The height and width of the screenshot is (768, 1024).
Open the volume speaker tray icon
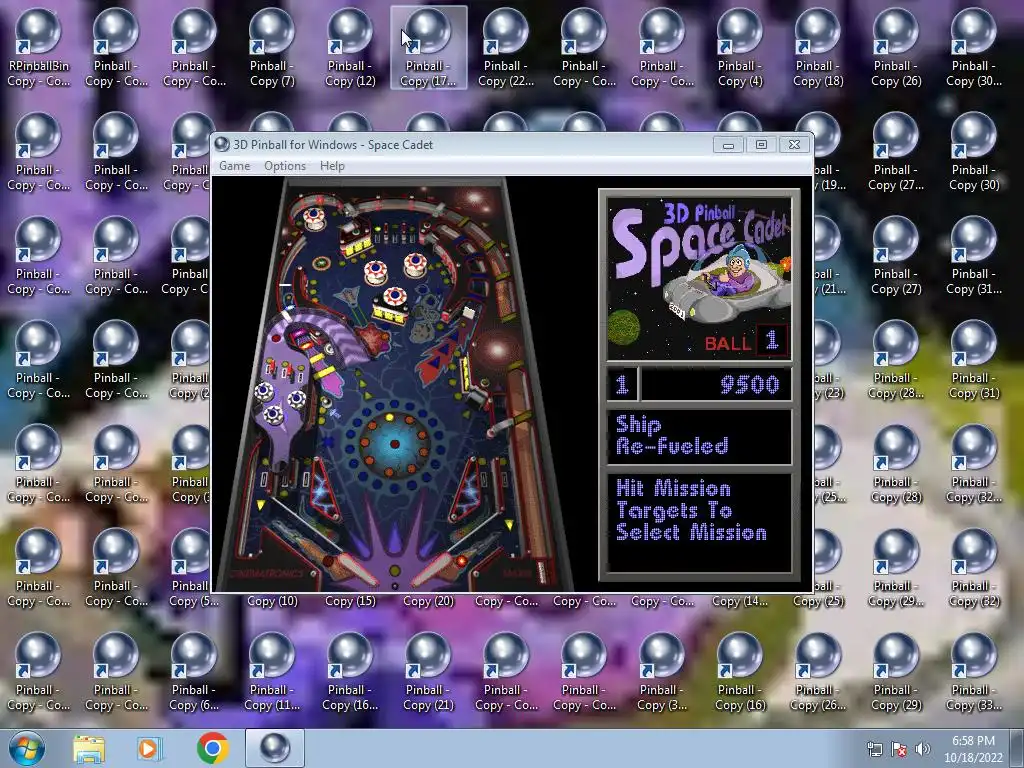(x=923, y=748)
